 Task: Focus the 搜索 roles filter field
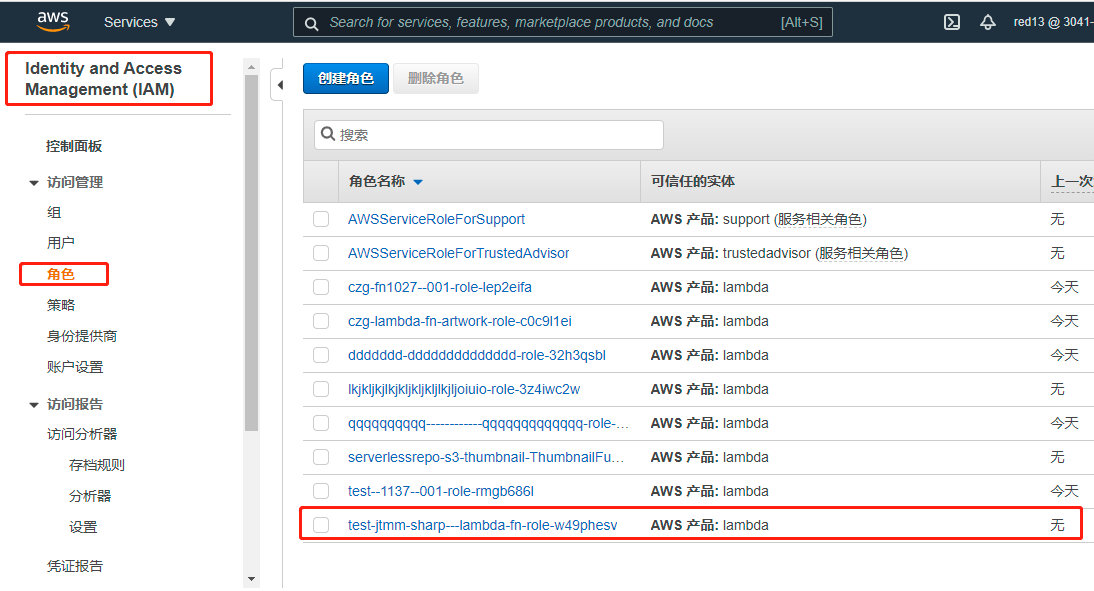[x=488, y=135]
